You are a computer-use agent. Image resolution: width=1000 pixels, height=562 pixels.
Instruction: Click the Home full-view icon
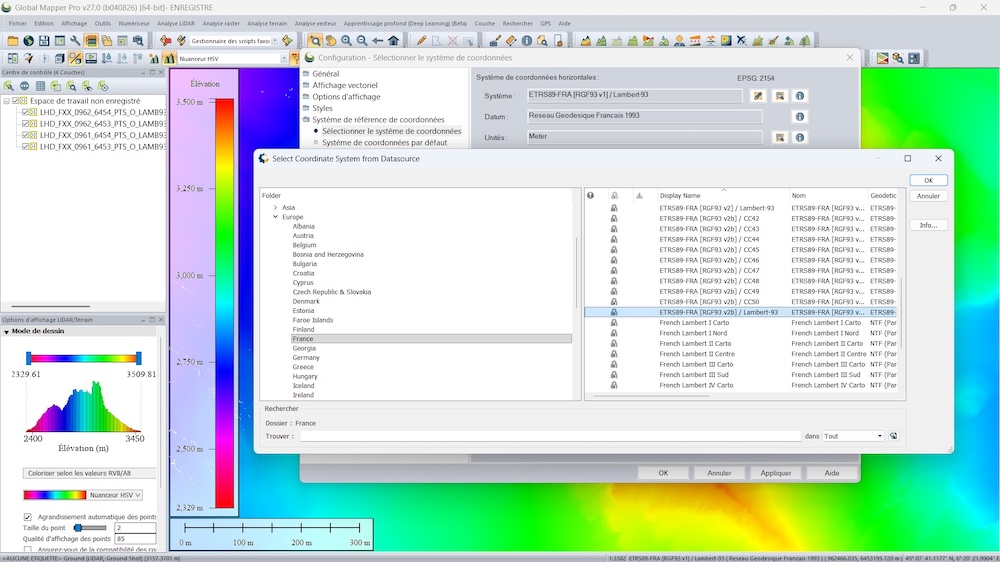point(394,41)
